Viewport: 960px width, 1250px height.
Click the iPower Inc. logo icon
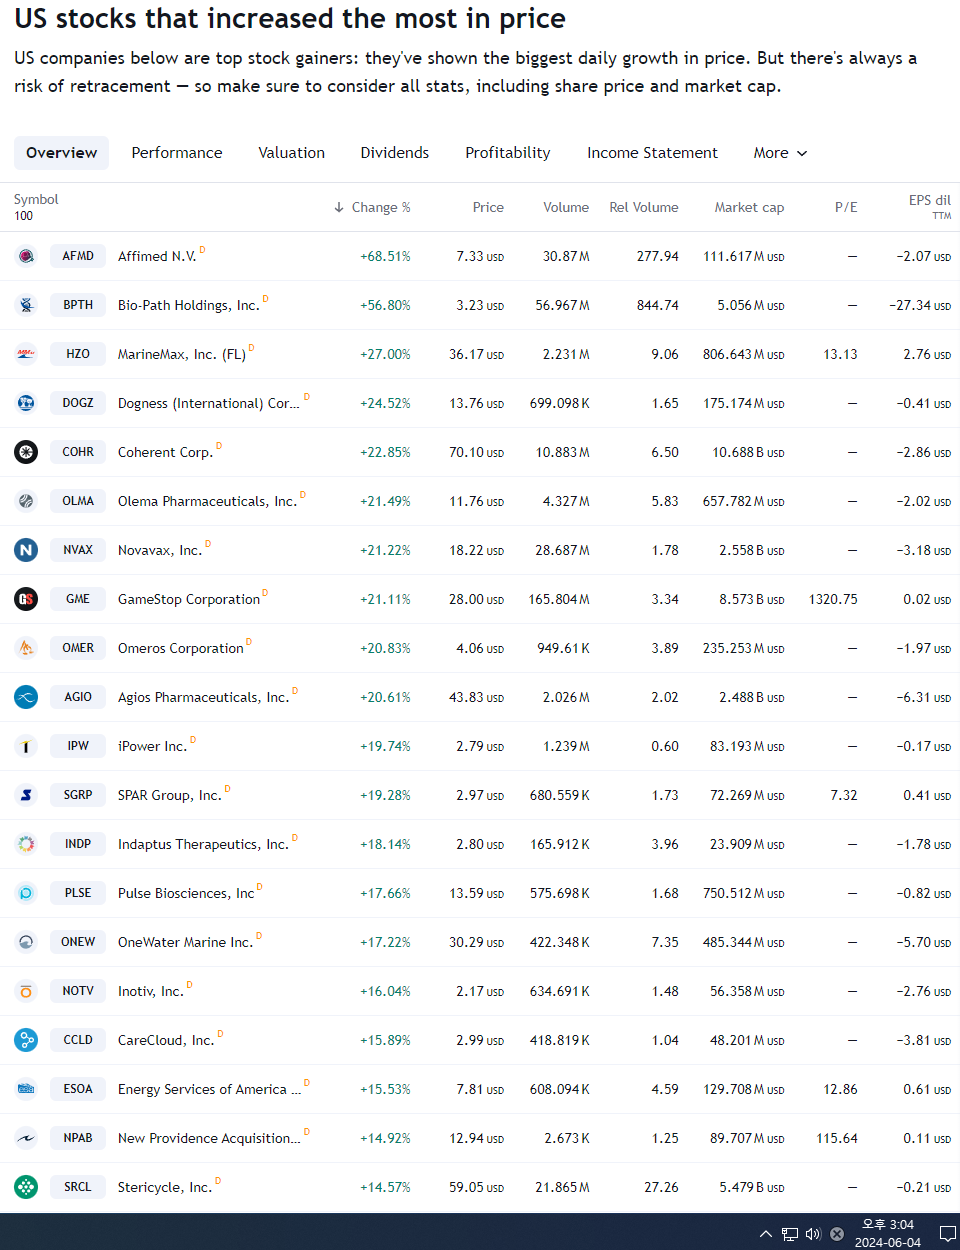click(26, 746)
